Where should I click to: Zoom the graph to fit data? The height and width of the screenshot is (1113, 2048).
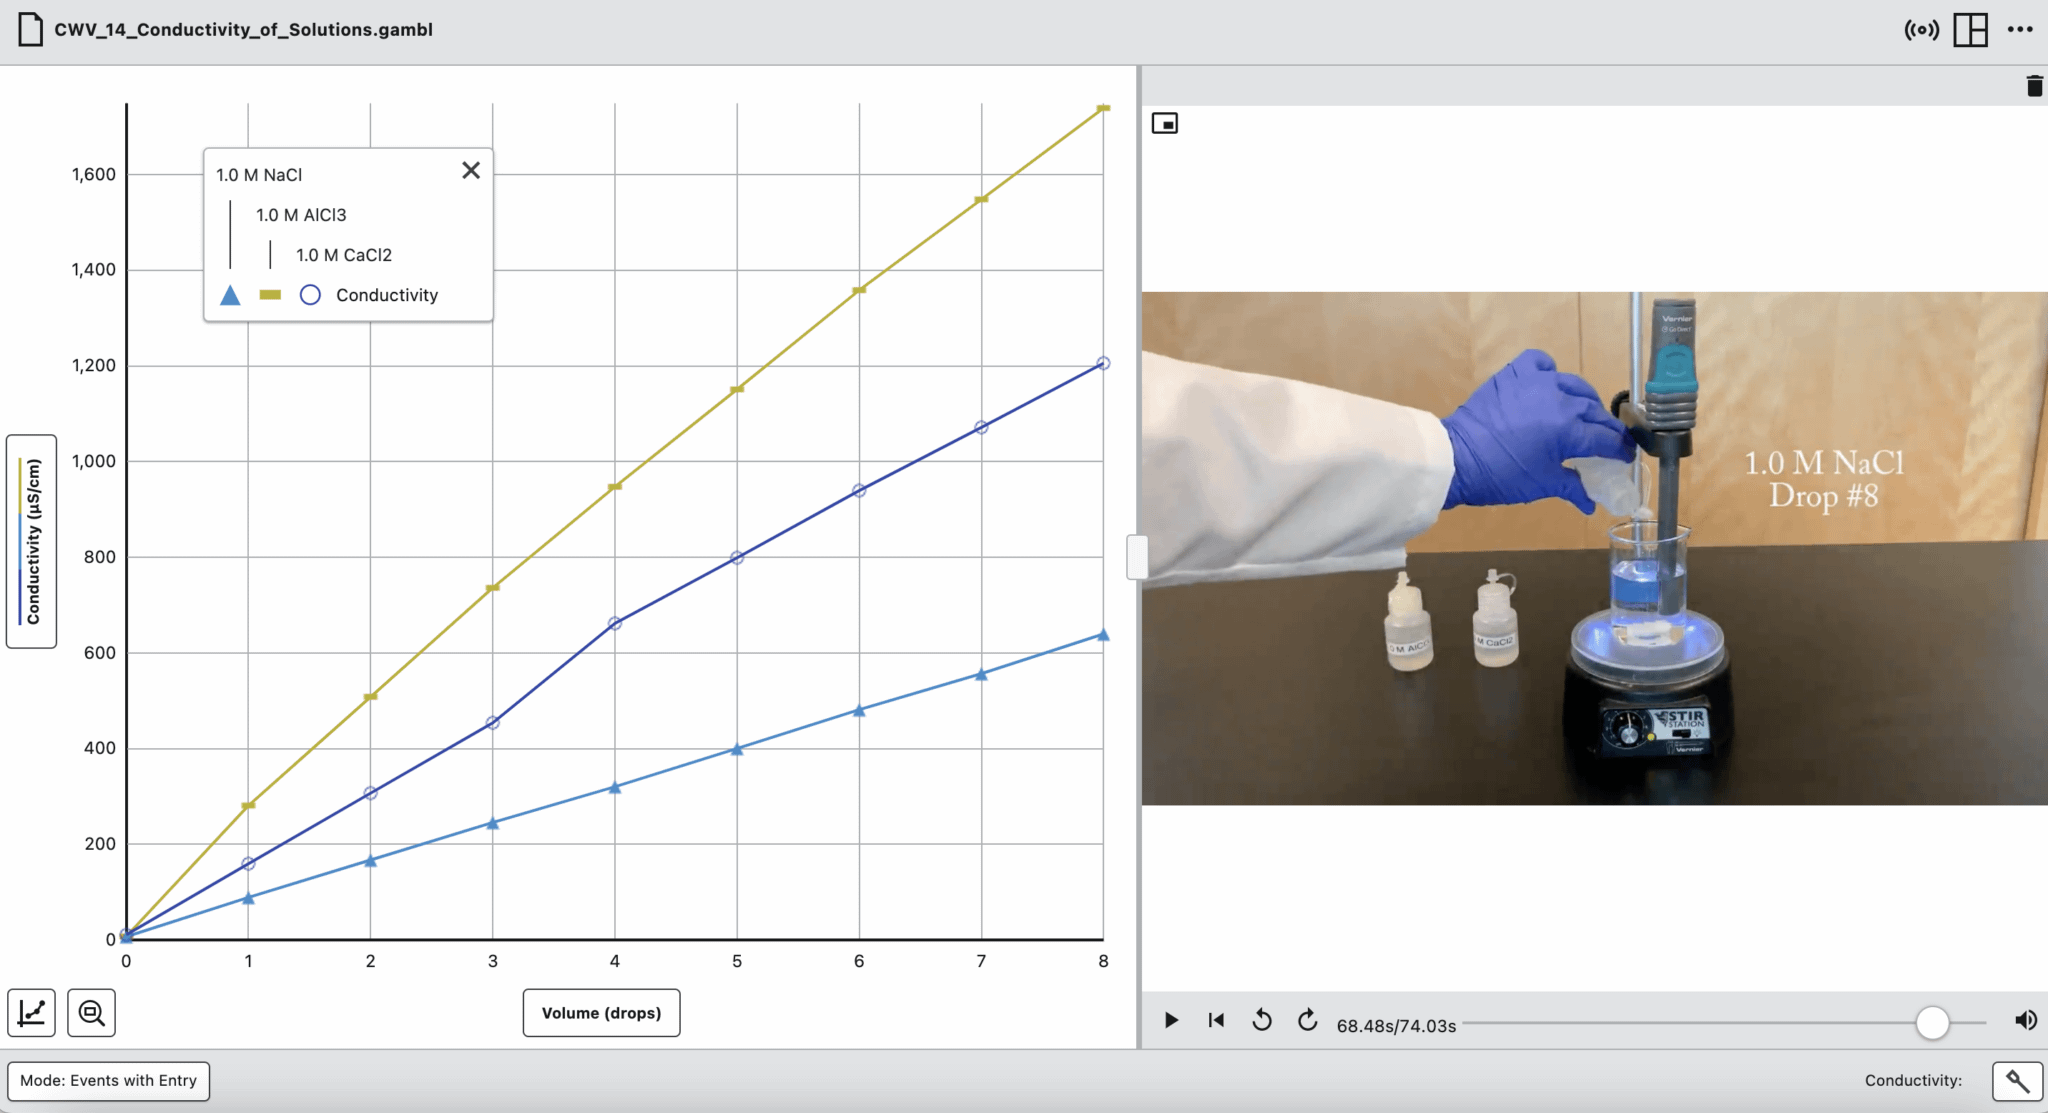(91, 1013)
